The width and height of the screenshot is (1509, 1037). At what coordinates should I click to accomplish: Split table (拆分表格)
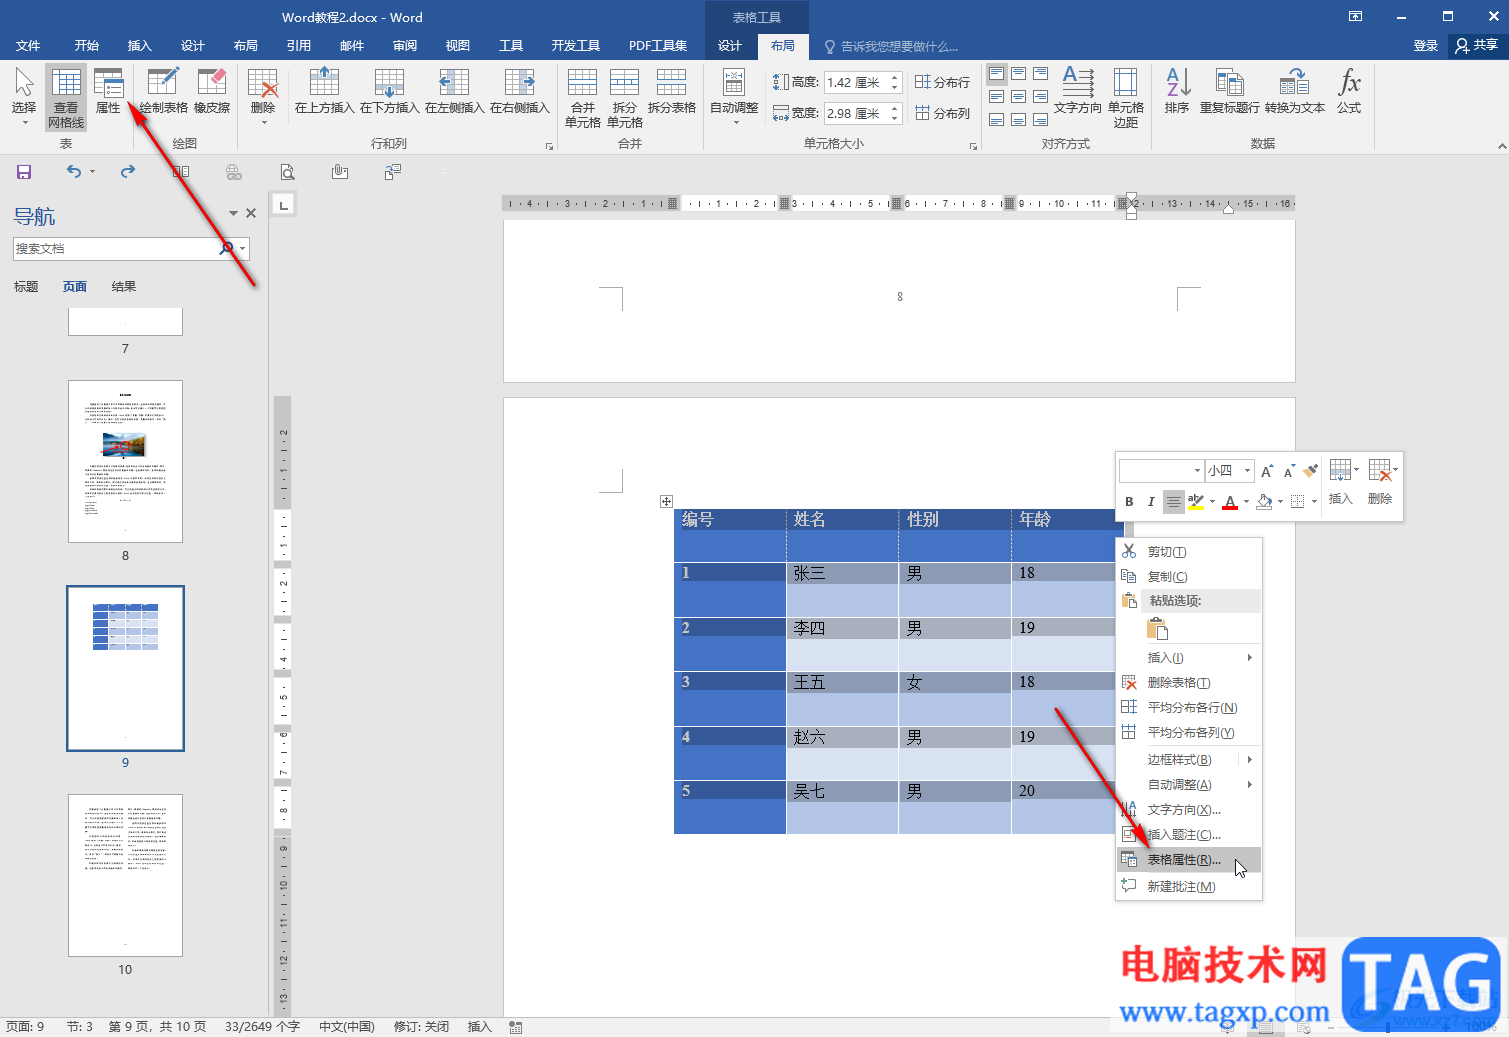(671, 91)
